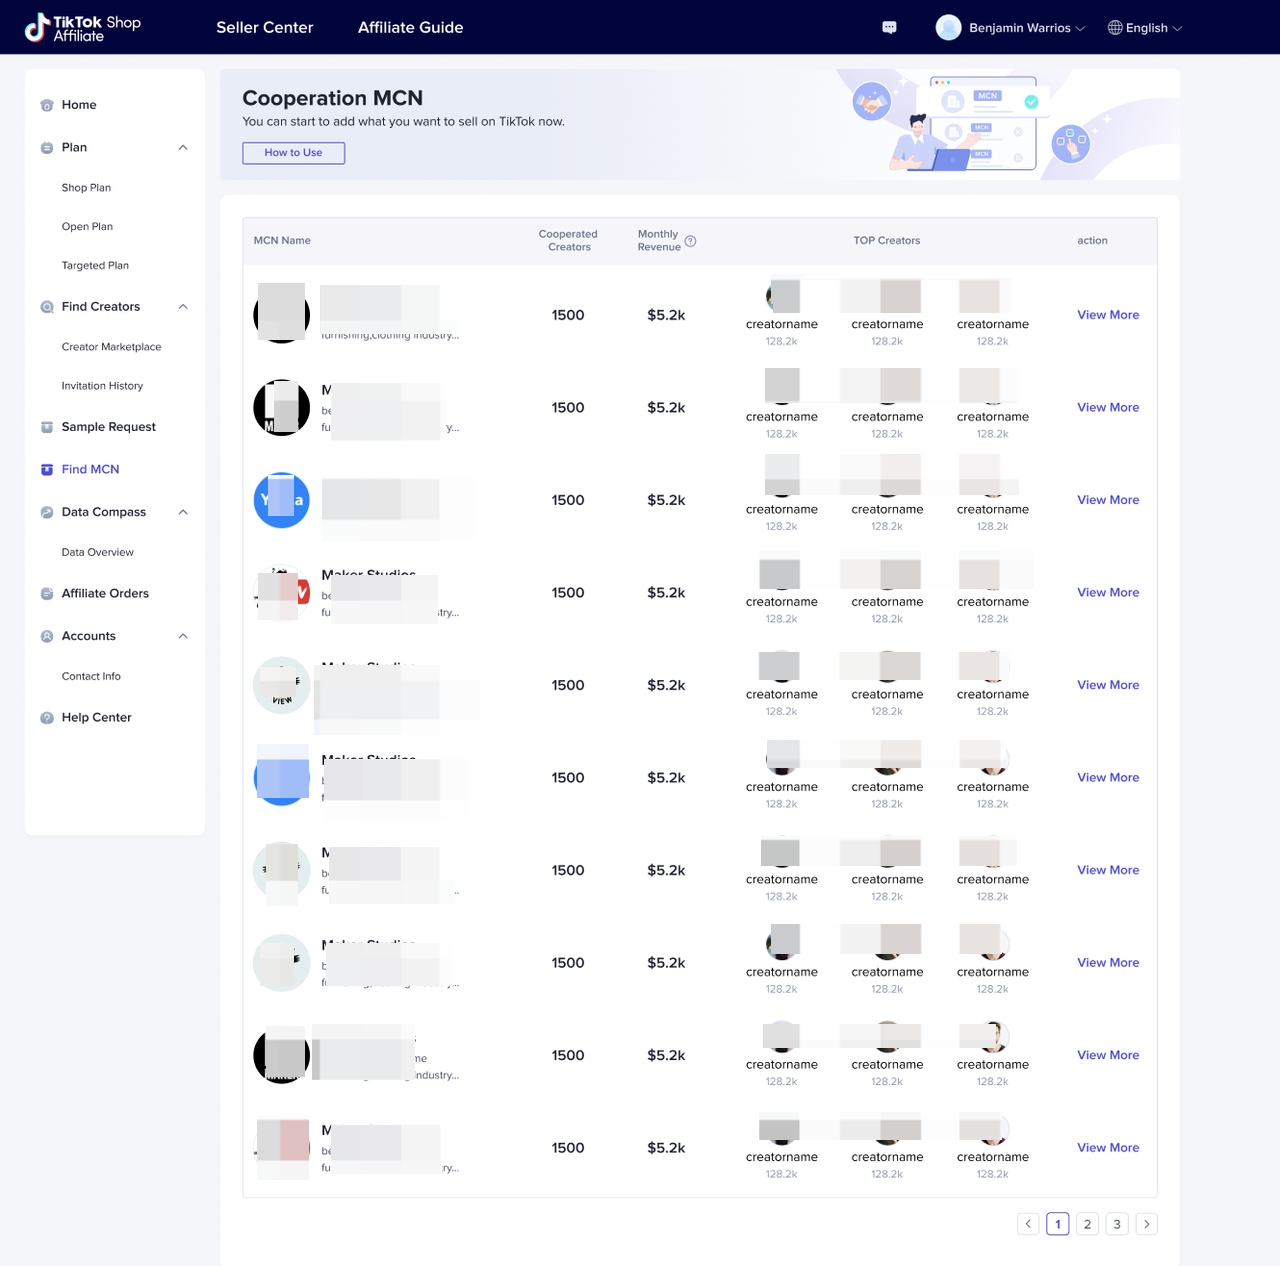Go to the next page arrow
This screenshot has height=1266, width=1280.
pos(1147,1224)
